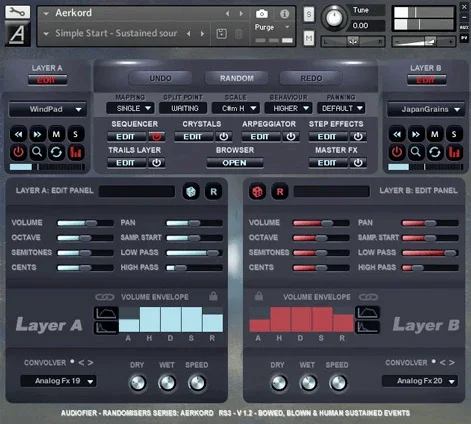The height and width of the screenshot is (424, 471).
Task: Open Behaviour HIGHER dropdown
Action: pyautogui.click(x=288, y=108)
